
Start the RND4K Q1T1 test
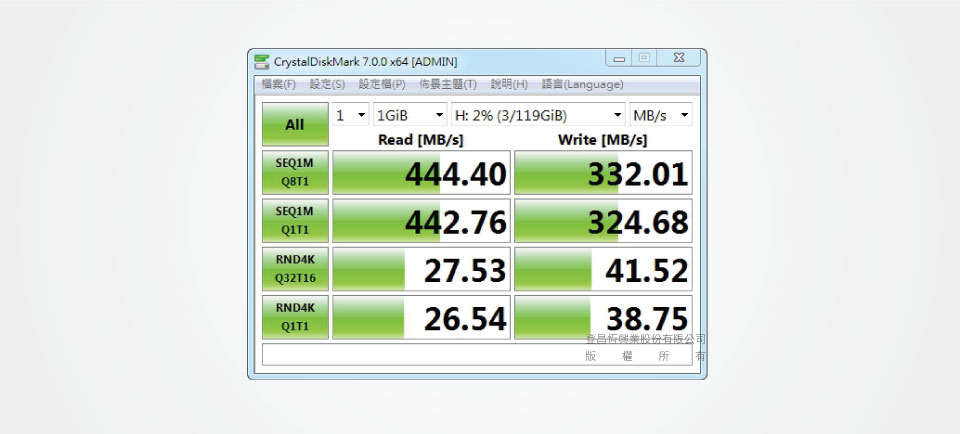click(295, 317)
